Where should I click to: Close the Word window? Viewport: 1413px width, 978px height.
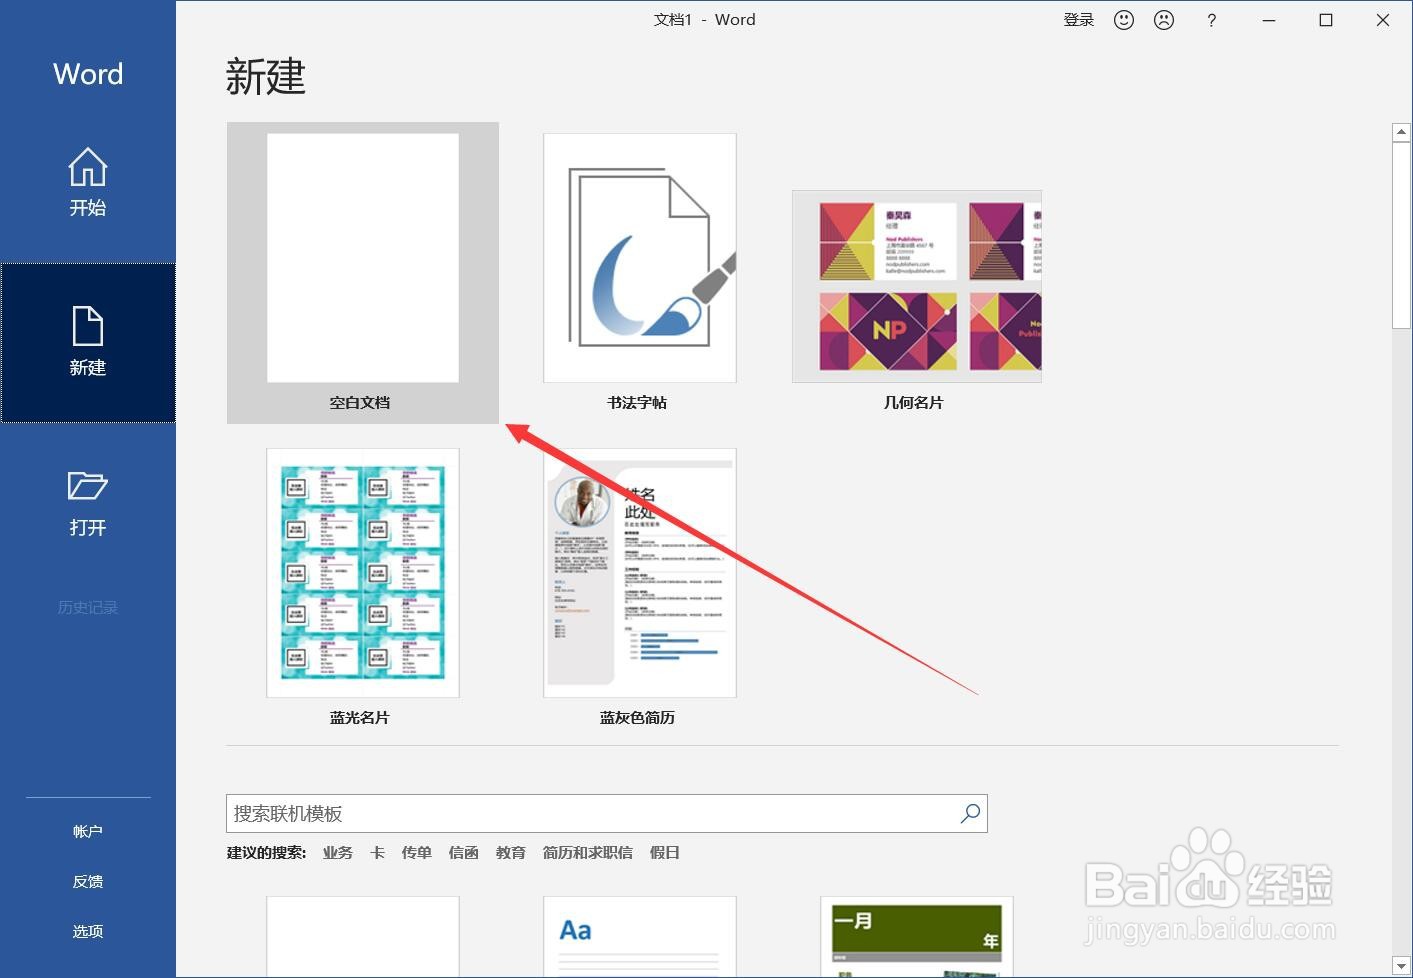pyautogui.click(x=1383, y=20)
